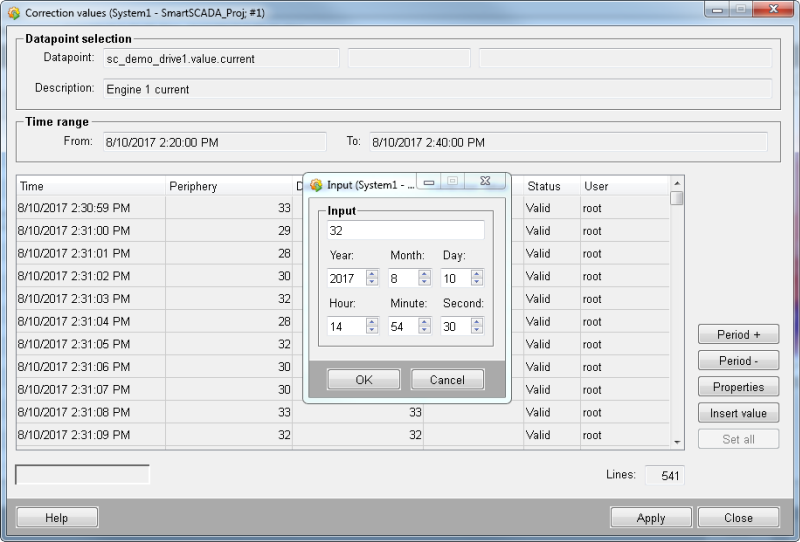This screenshot has height=542, width=800.
Task: Decrease the Second spinner value
Action: (476, 331)
